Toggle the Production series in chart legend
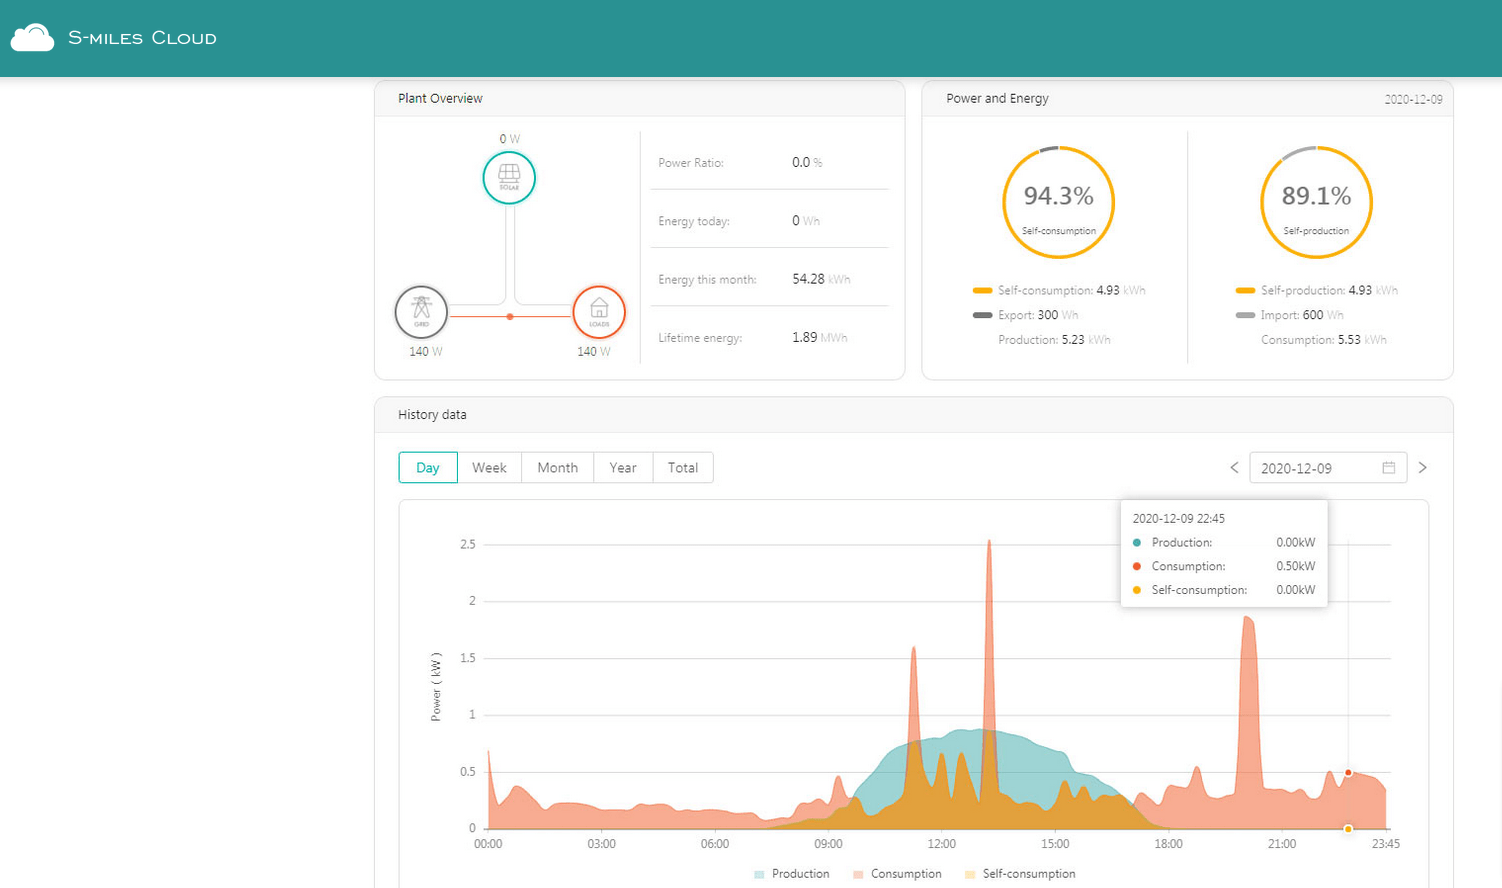Screen dimensions: 1502x888 792,874
